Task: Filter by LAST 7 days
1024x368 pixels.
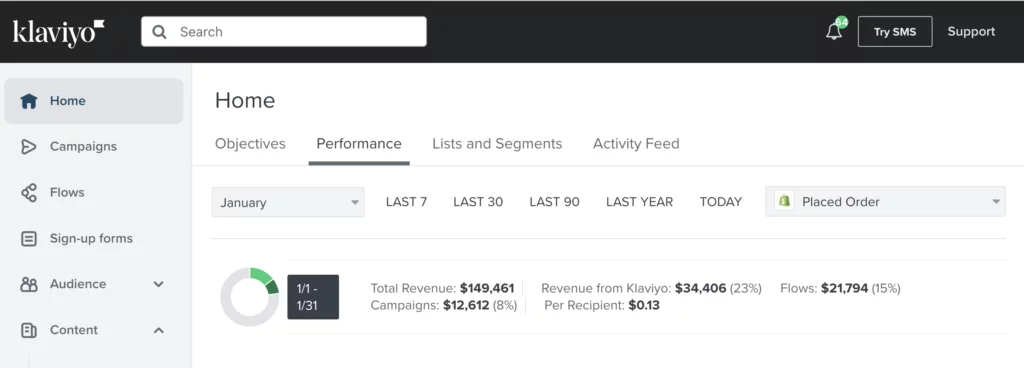Action: point(406,202)
